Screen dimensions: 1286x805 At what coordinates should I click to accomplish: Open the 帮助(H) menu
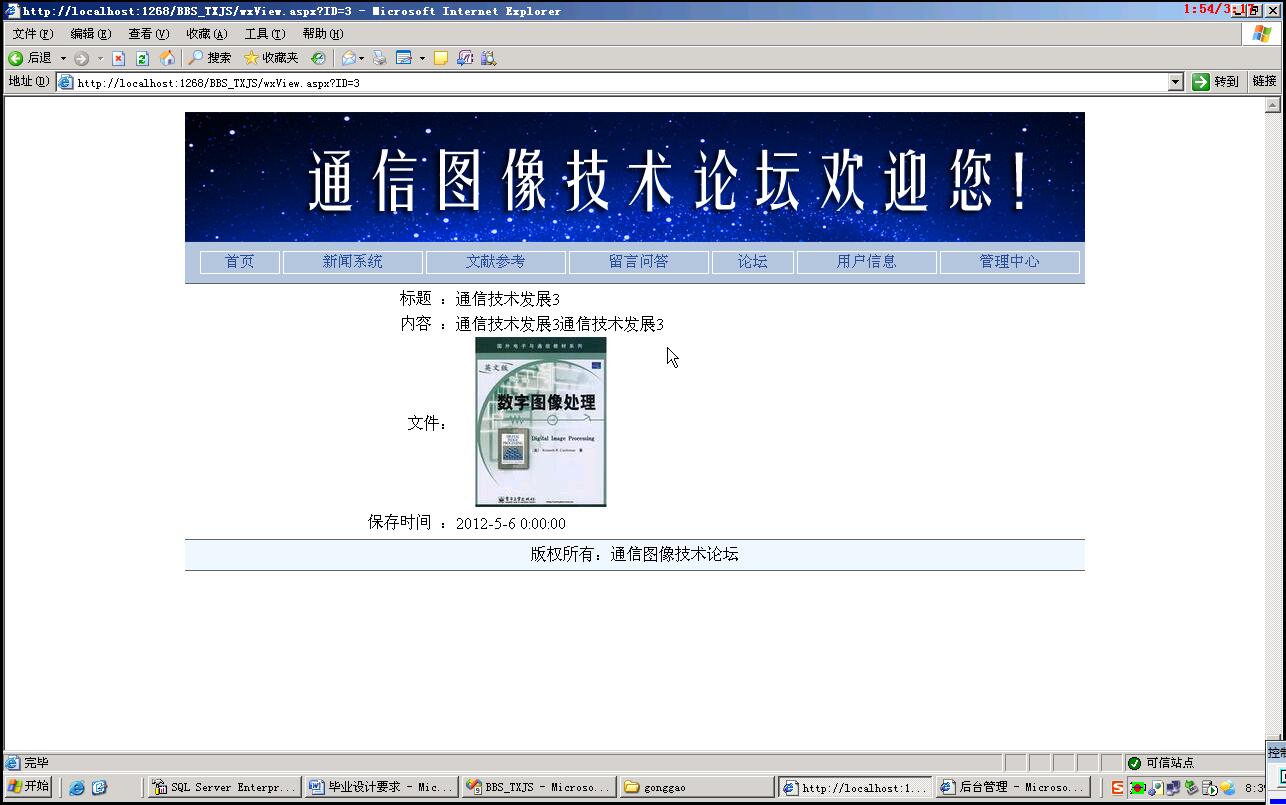coord(322,34)
